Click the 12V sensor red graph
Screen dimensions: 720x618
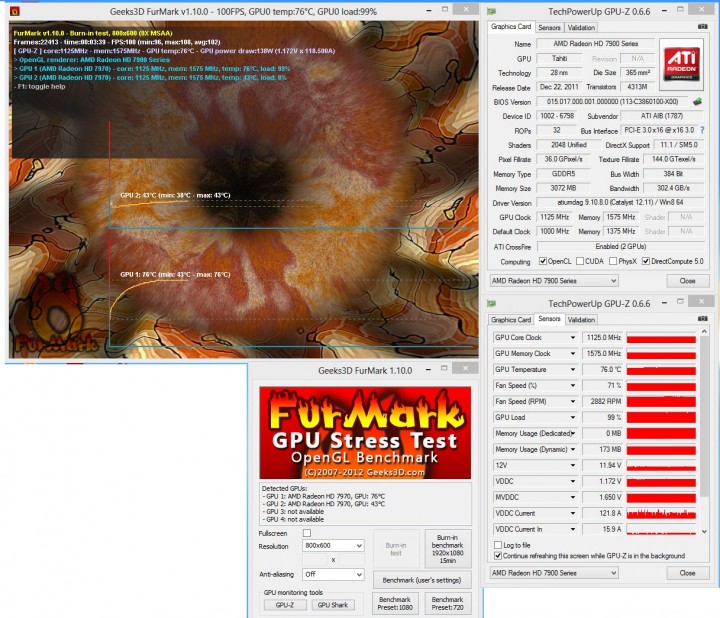tap(661, 465)
